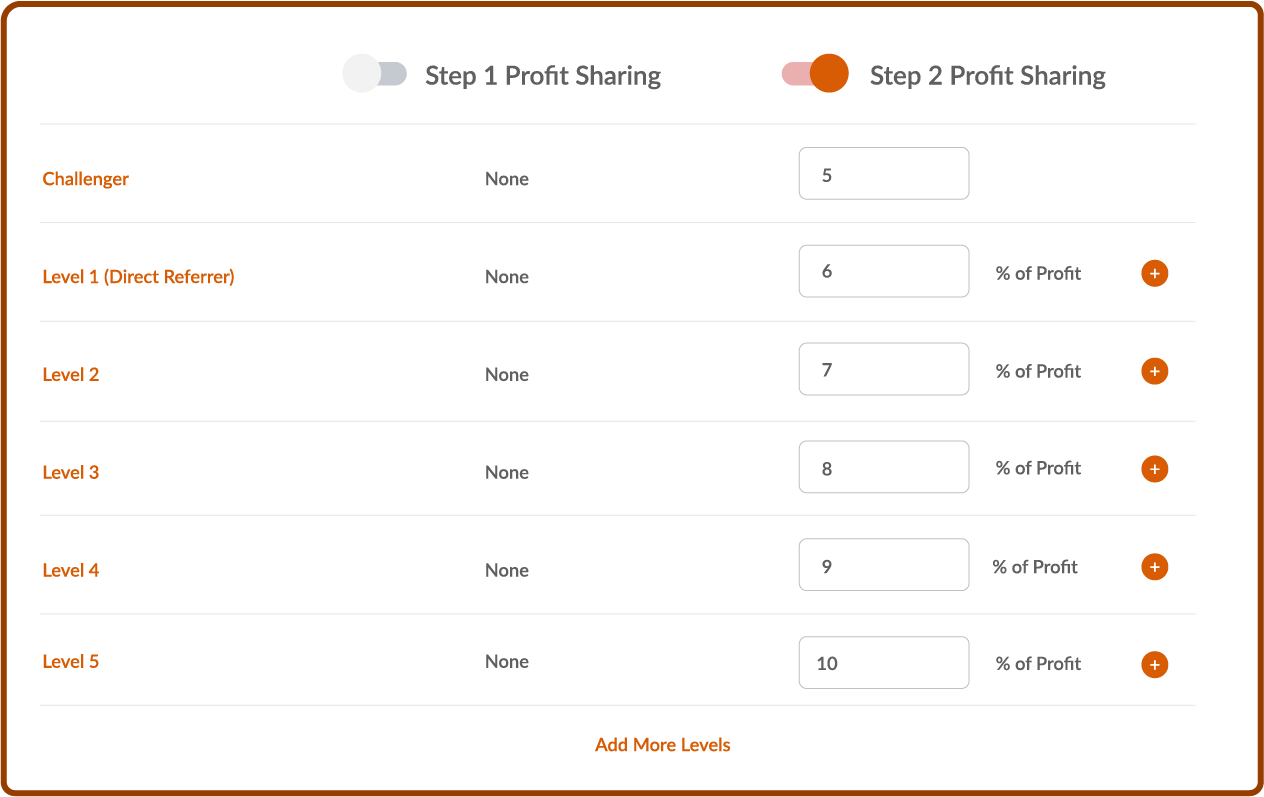
Task: Click Step 2 Profit Sharing heading text
Action: point(988,76)
